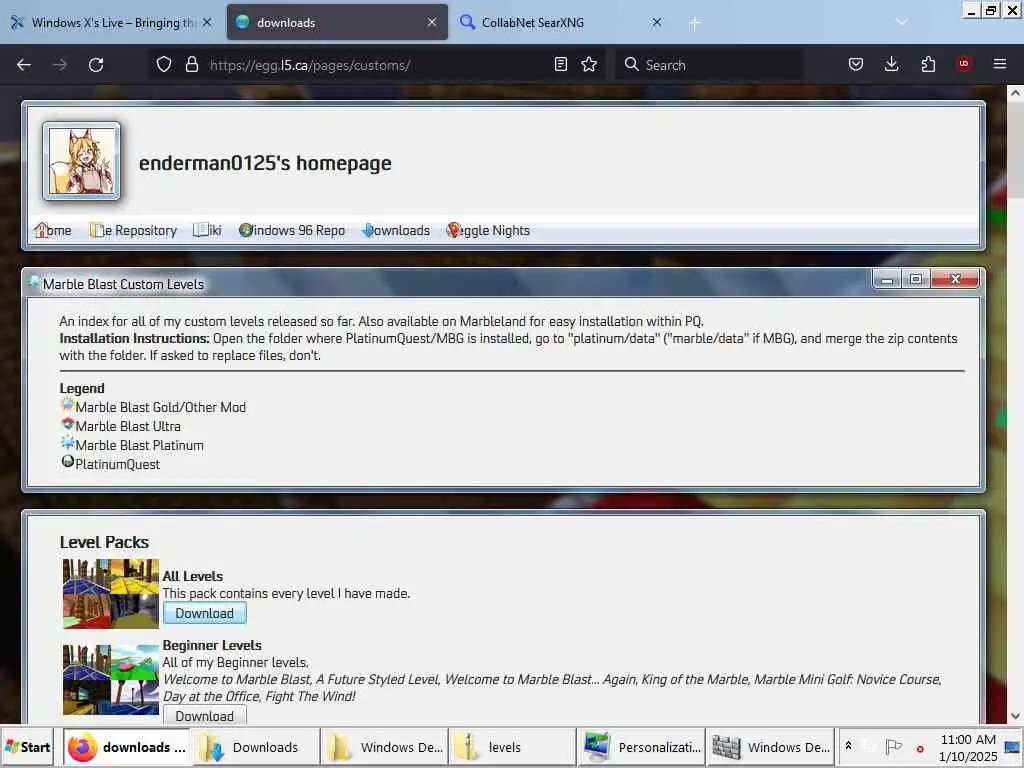Show hidden system tray icons
This screenshot has height=768, width=1024.
click(848, 746)
